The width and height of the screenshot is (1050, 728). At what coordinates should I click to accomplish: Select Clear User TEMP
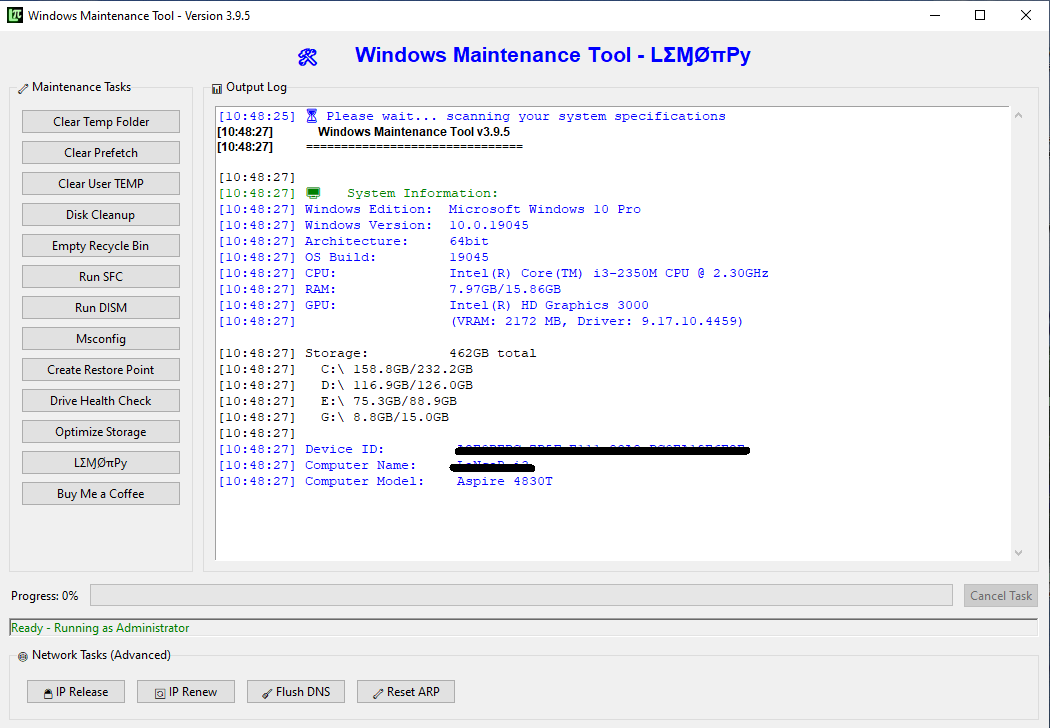(x=101, y=184)
